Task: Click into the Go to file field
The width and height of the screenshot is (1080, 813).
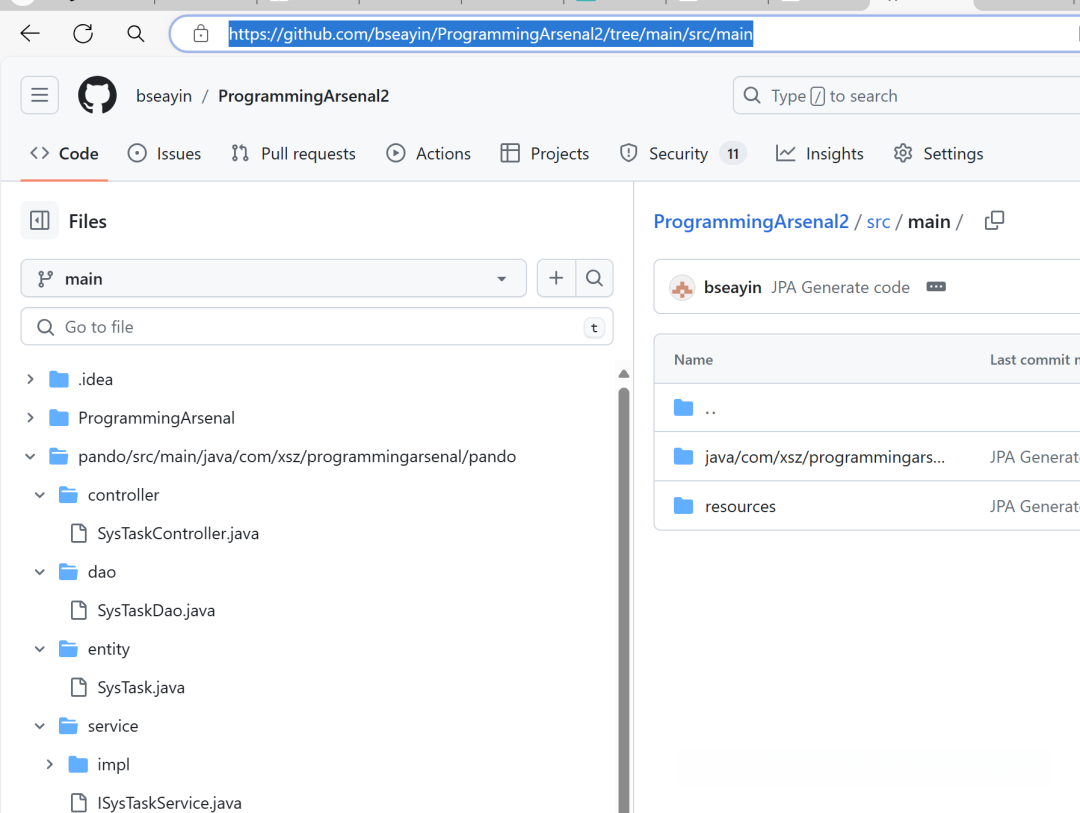Action: click(317, 326)
